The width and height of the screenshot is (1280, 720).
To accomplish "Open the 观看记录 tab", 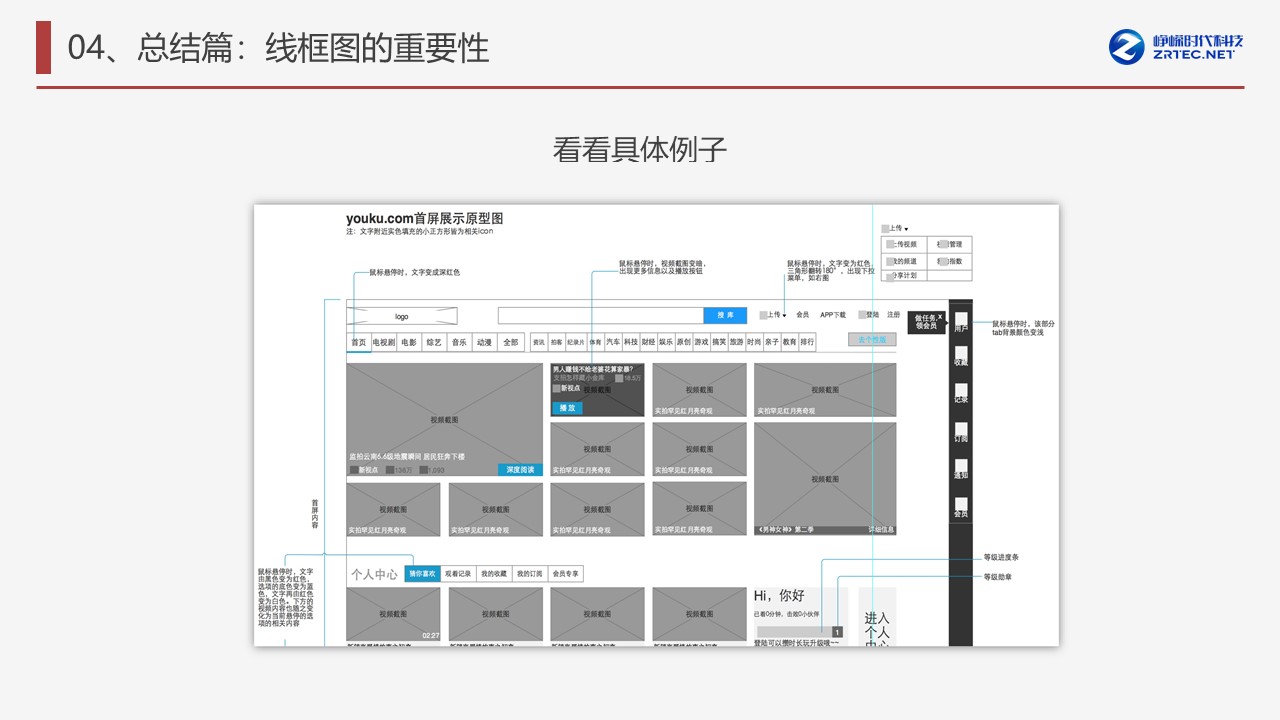I will pyautogui.click(x=458, y=574).
